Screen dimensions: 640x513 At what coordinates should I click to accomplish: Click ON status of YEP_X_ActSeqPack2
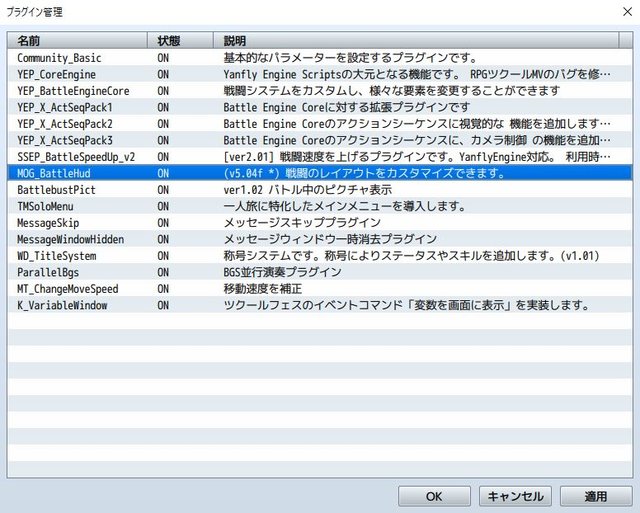point(163,124)
